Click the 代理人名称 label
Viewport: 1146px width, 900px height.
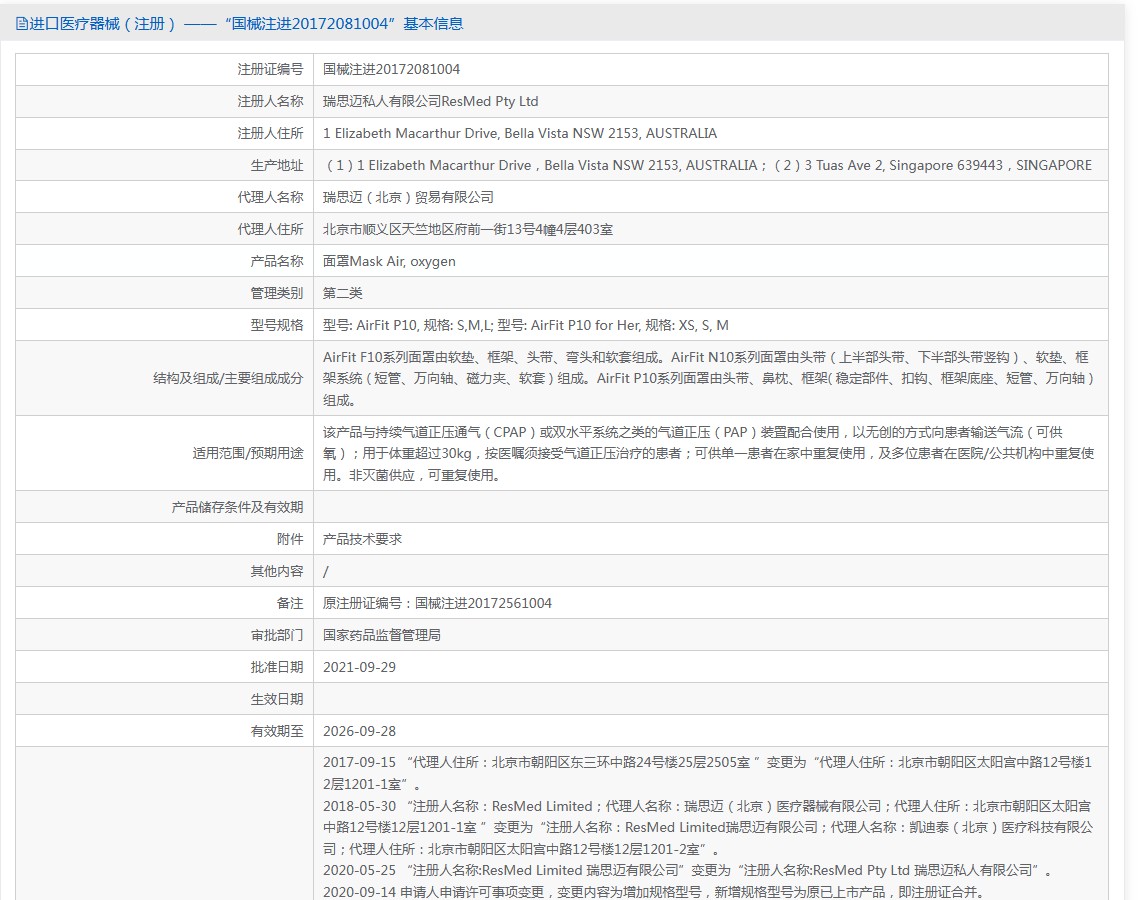tap(270, 197)
